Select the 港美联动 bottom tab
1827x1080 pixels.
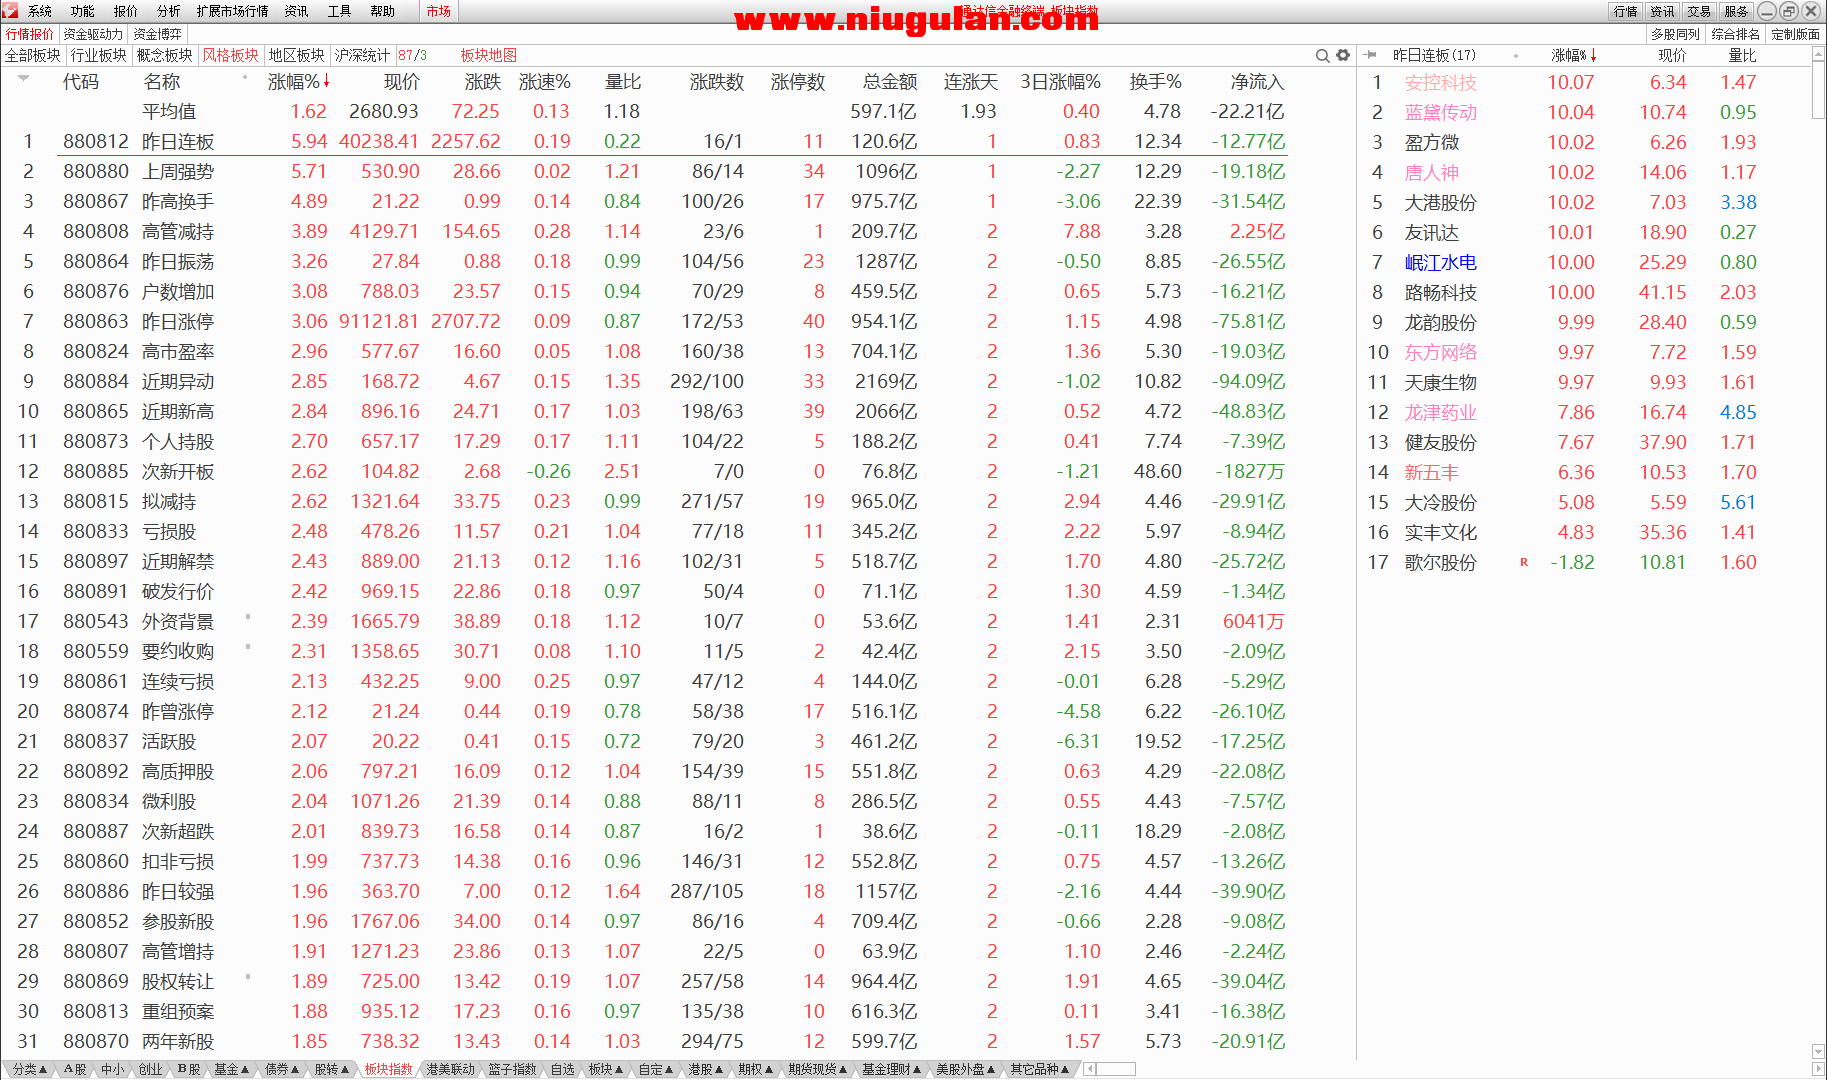pyautogui.click(x=451, y=1069)
